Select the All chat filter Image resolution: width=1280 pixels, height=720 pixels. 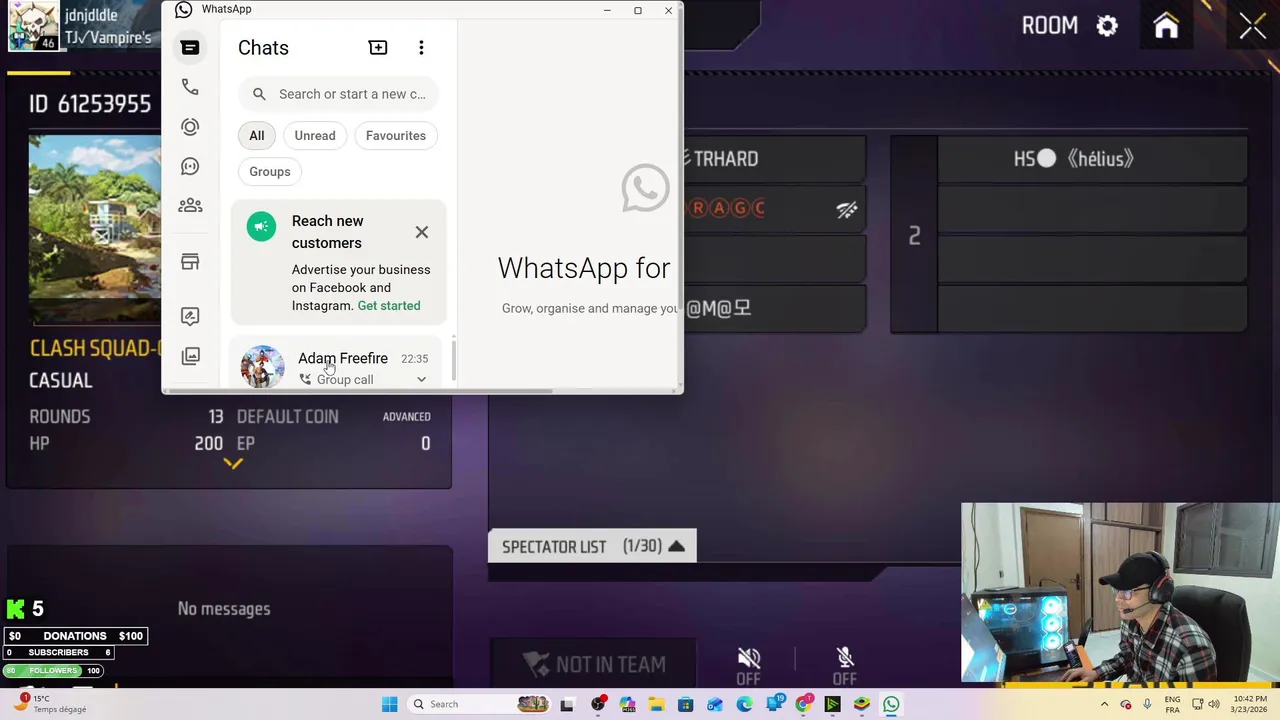tap(257, 136)
